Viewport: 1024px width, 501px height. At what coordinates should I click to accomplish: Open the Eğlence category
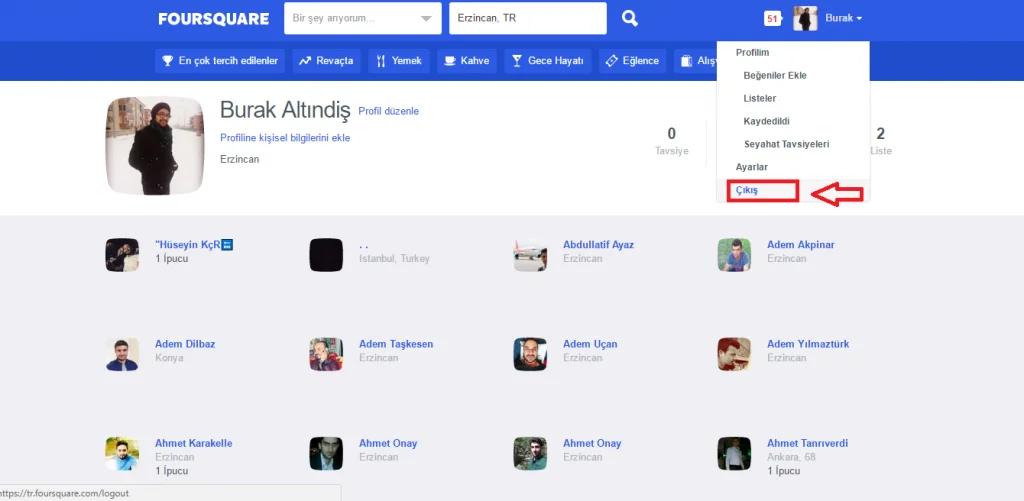coord(633,61)
